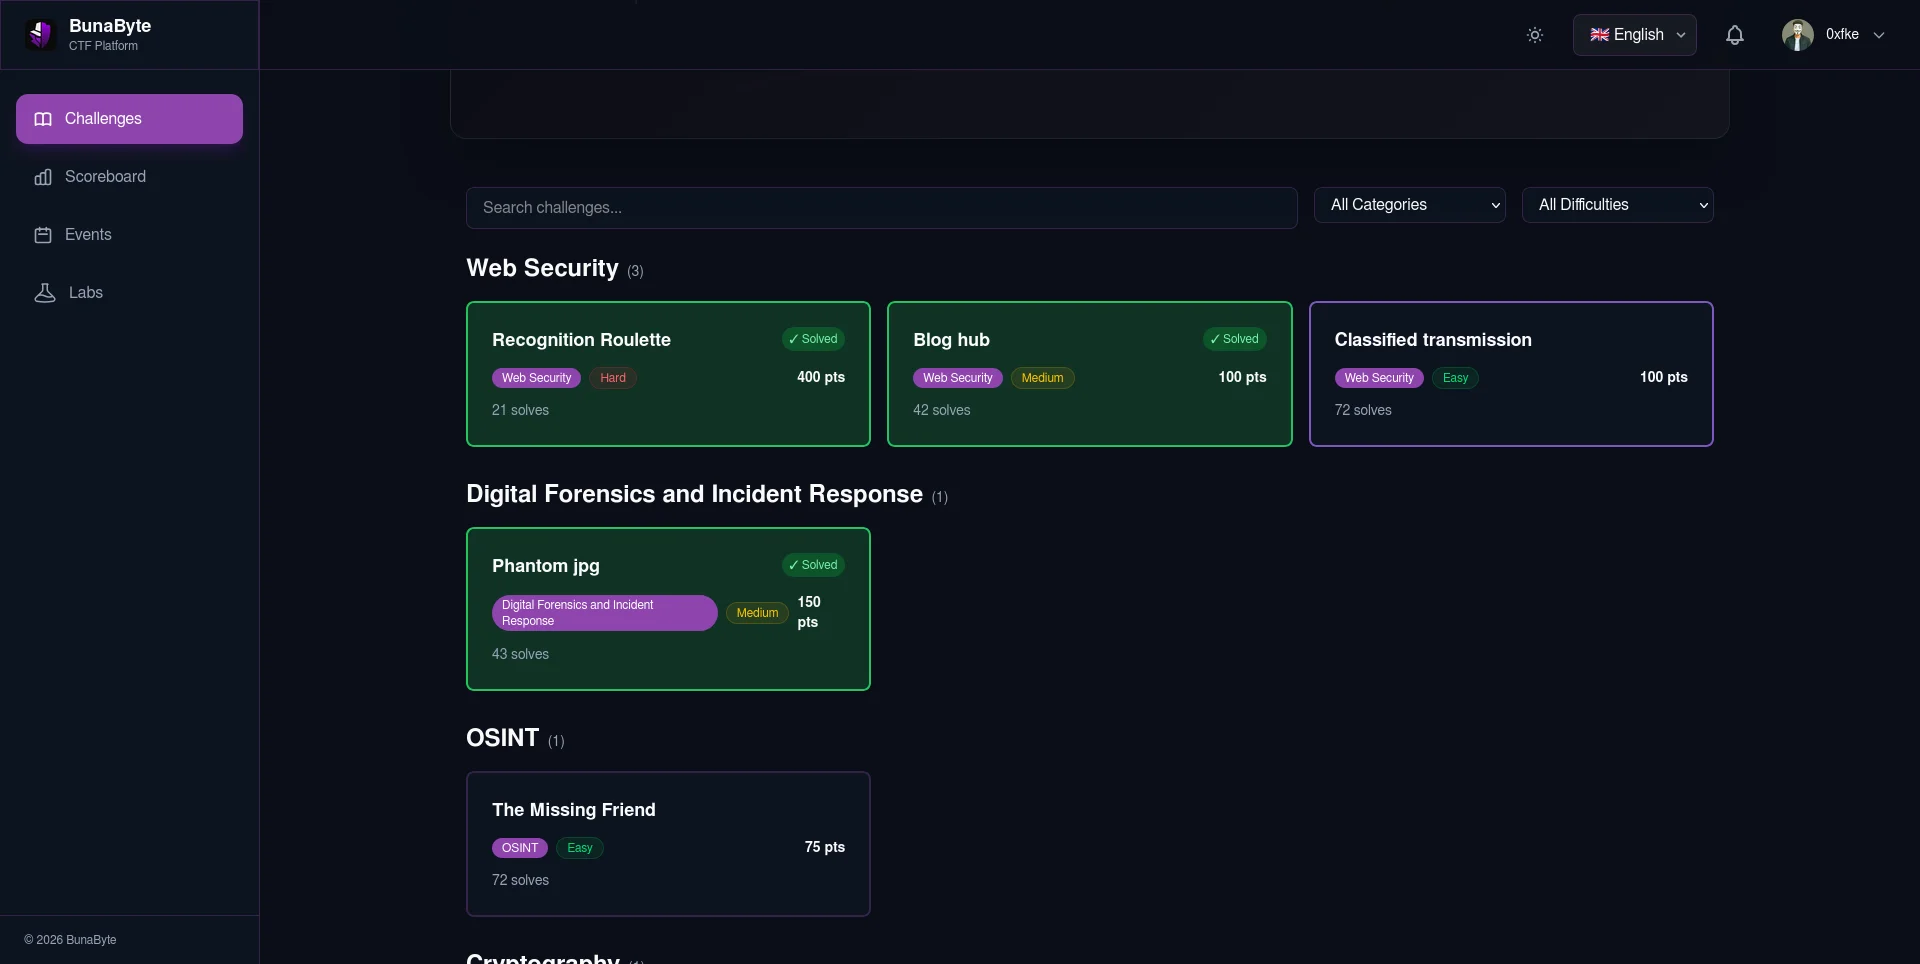Click the Events calendar icon

point(43,235)
